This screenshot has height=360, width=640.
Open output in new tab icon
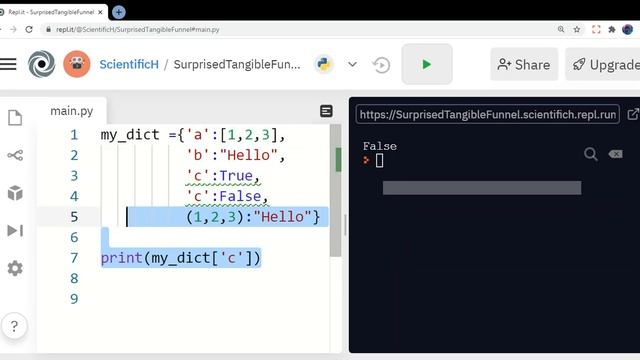pos(633,114)
